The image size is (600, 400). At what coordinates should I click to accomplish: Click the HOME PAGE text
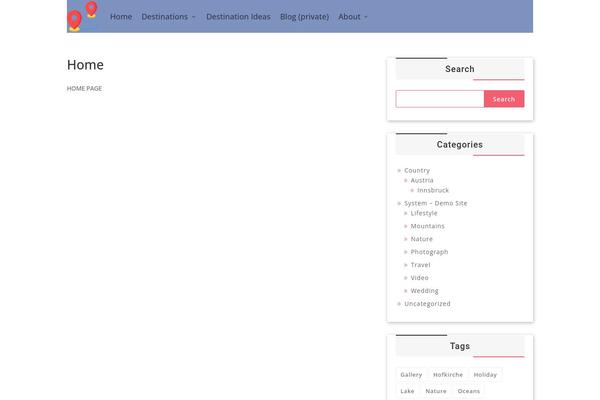point(84,88)
